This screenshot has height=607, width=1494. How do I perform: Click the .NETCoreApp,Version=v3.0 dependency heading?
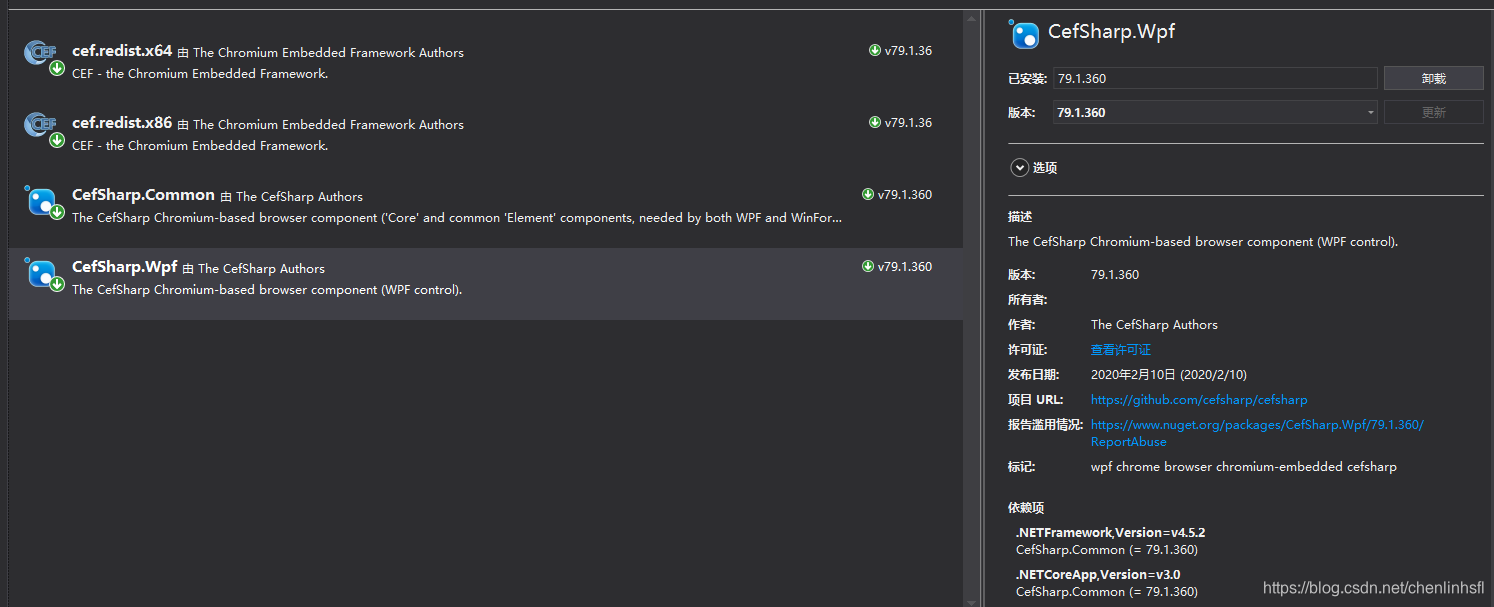pos(1098,575)
